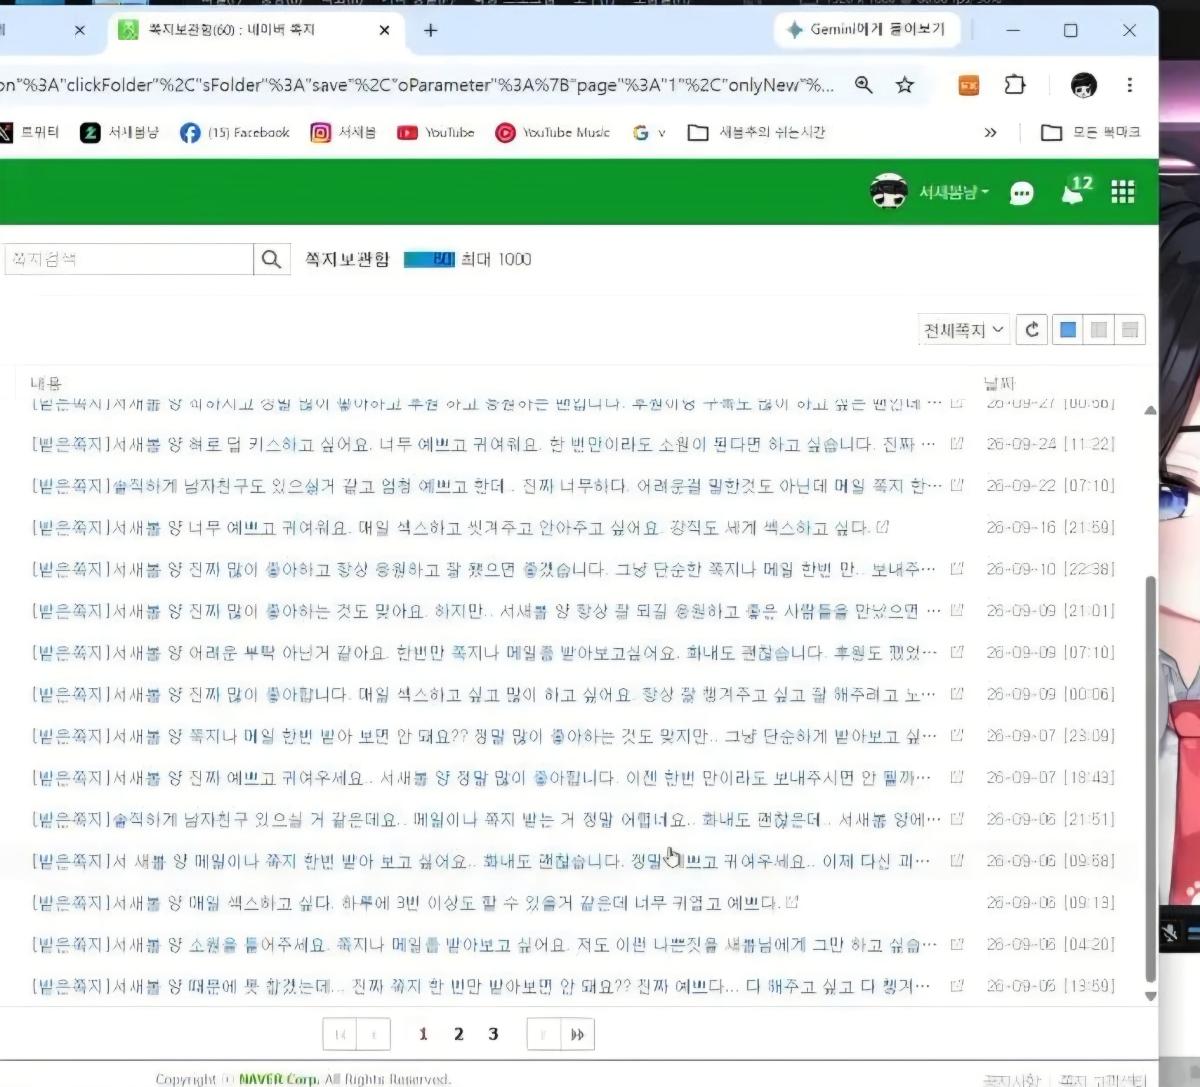The height and width of the screenshot is (1087, 1200).
Task: Open the YouTube Music bookmark
Action: tap(553, 132)
